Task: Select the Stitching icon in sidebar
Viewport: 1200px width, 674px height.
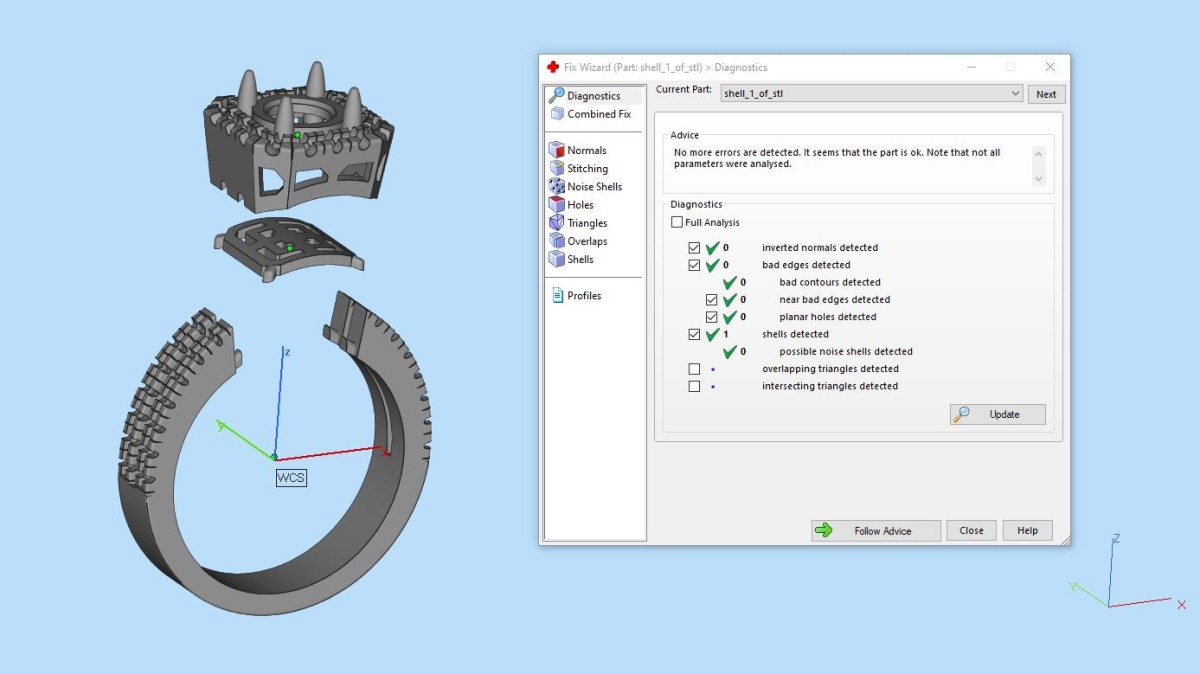Action: coord(557,168)
